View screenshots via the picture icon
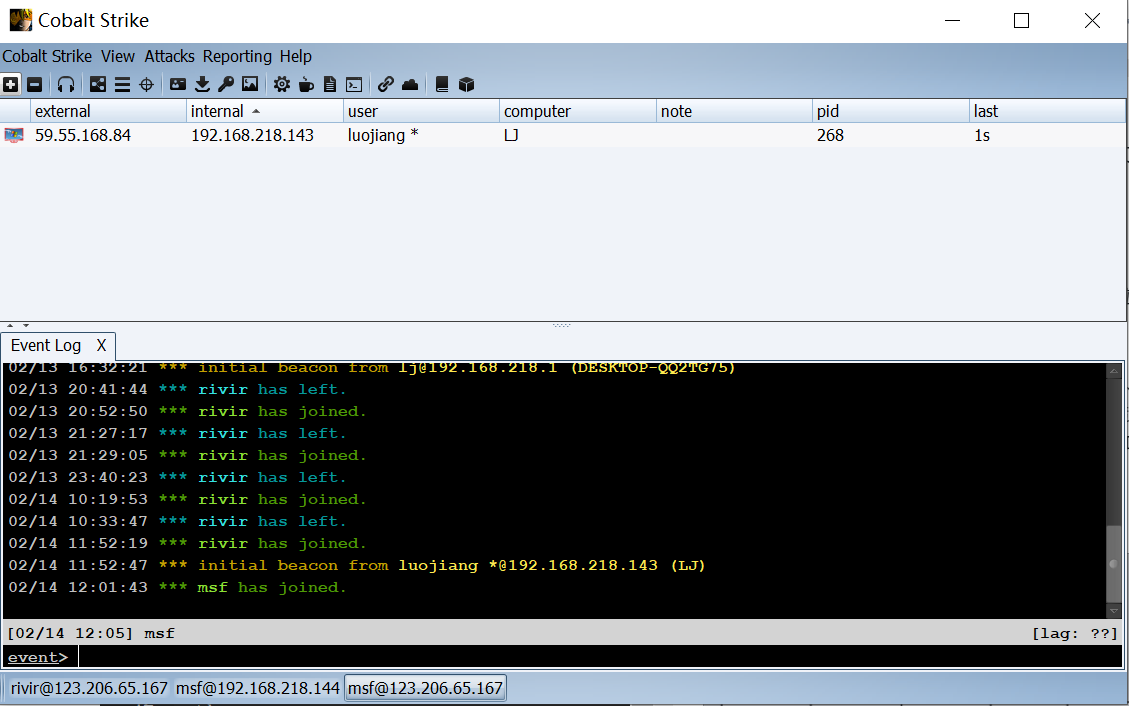Viewport: 1129px width, 706px height. [x=250, y=84]
